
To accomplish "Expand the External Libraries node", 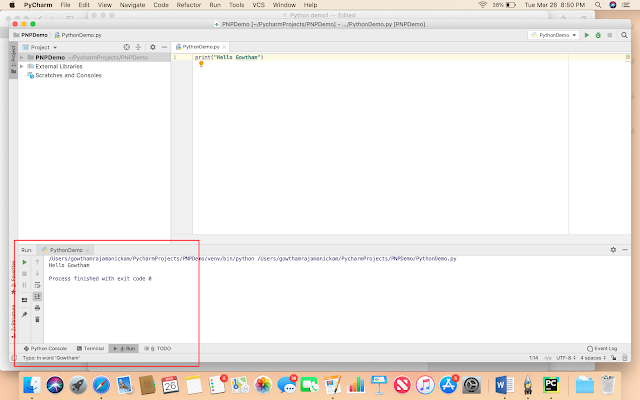I will pyautogui.click(x=22, y=66).
